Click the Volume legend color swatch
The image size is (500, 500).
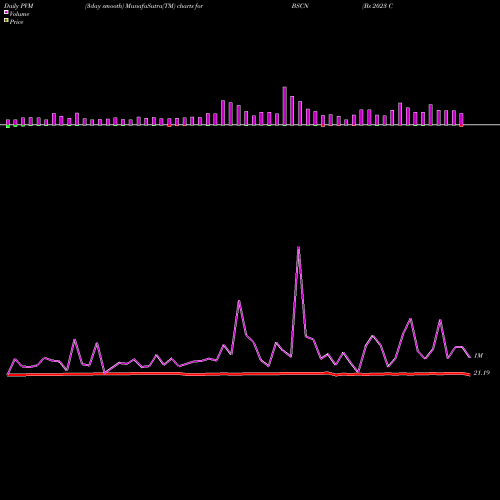[6, 12]
